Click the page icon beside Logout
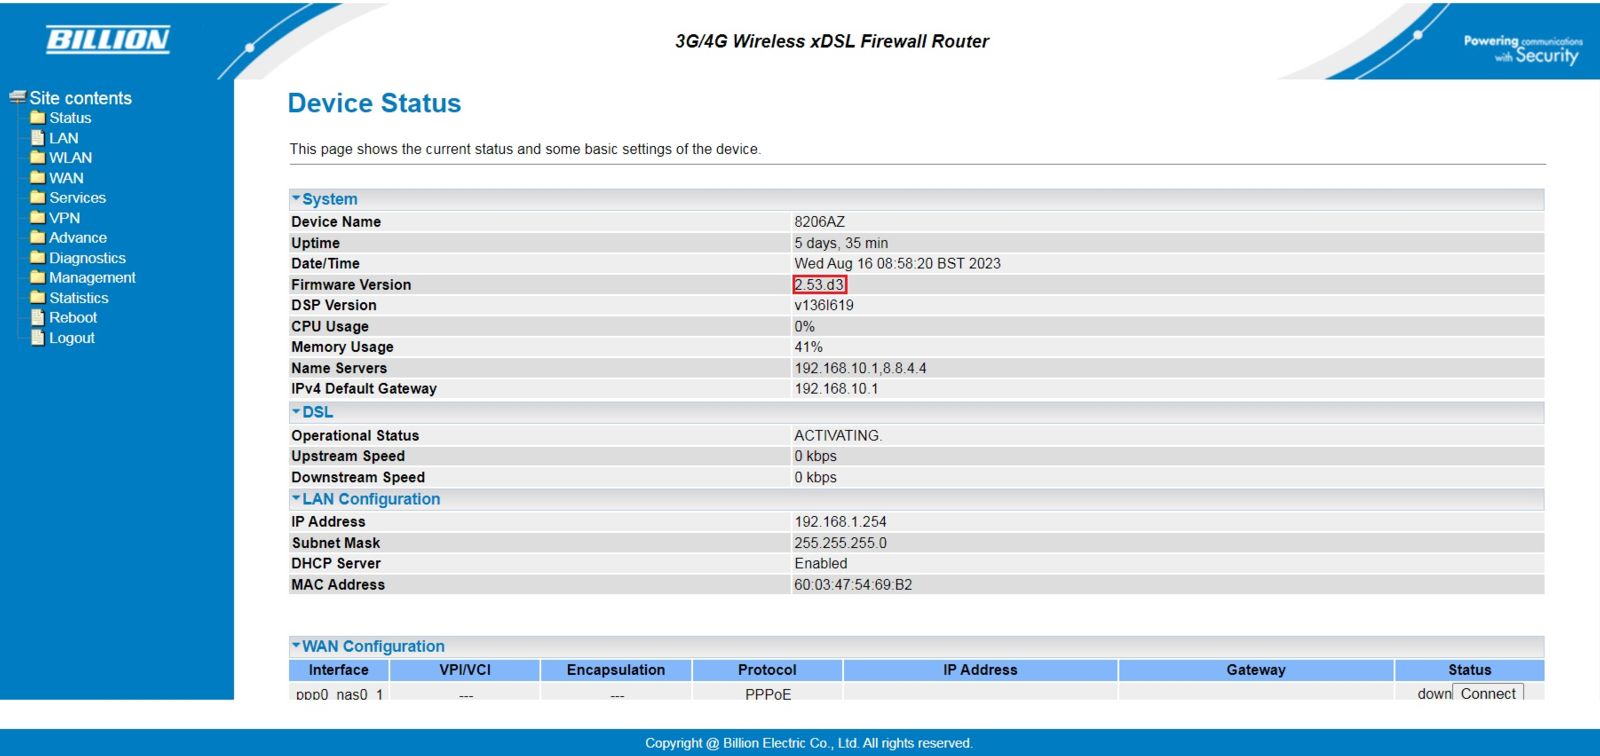The height and width of the screenshot is (756, 1600). (x=38, y=338)
